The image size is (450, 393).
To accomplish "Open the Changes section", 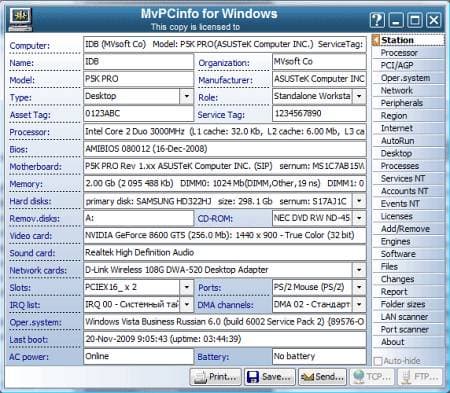I will (409, 279).
